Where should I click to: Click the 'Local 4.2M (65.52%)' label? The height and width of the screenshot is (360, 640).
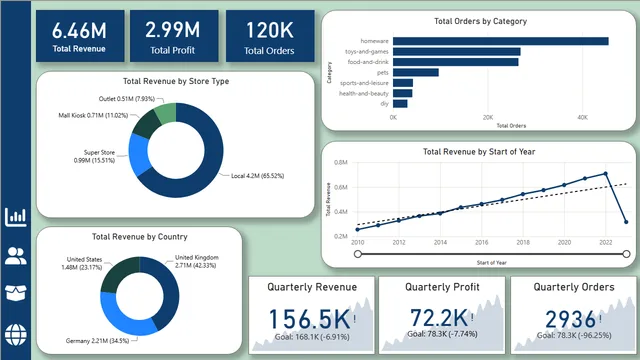[258, 176]
